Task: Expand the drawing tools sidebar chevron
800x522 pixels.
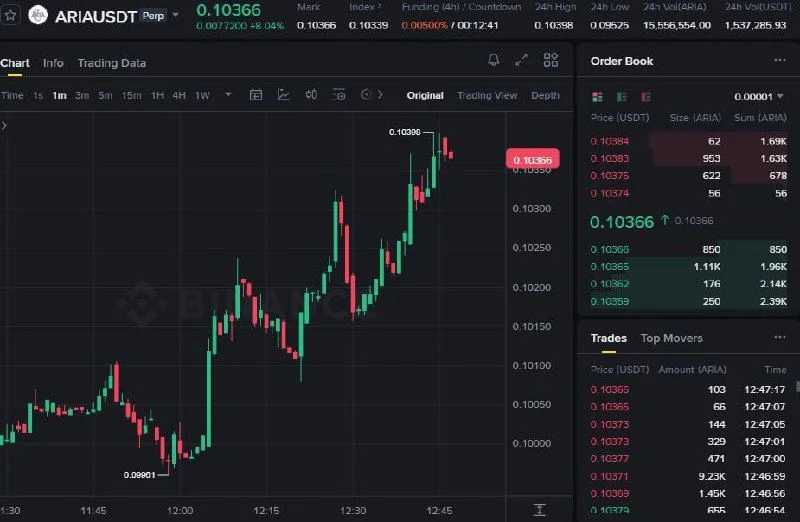Action: click(4, 125)
